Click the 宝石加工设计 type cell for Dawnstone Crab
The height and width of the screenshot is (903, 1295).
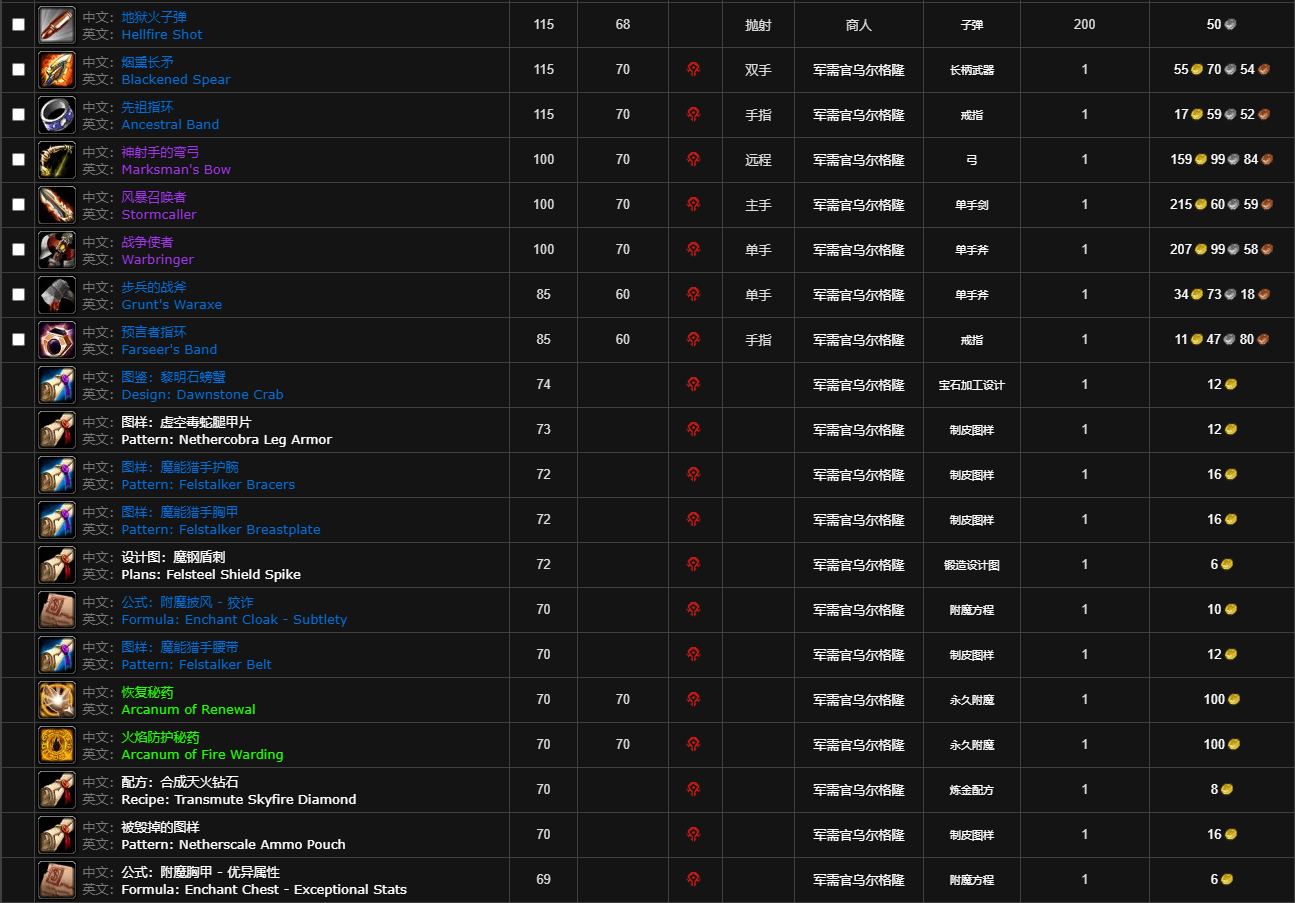point(972,385)
